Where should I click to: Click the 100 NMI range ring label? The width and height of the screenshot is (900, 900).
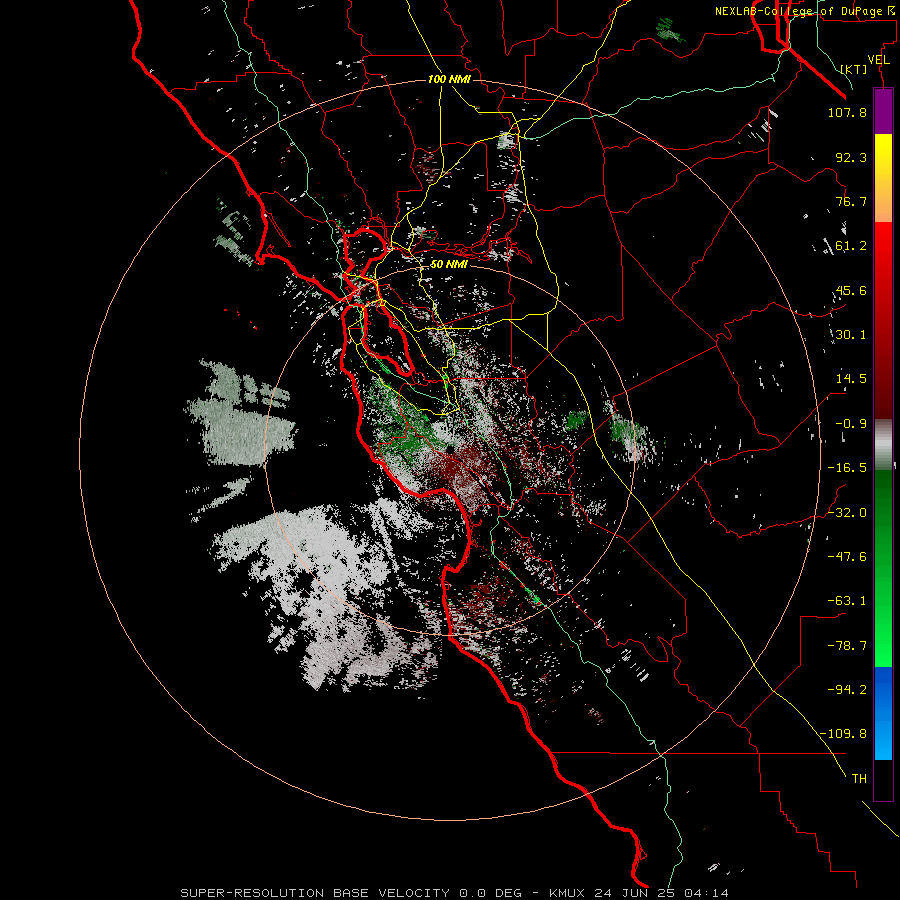449,79
